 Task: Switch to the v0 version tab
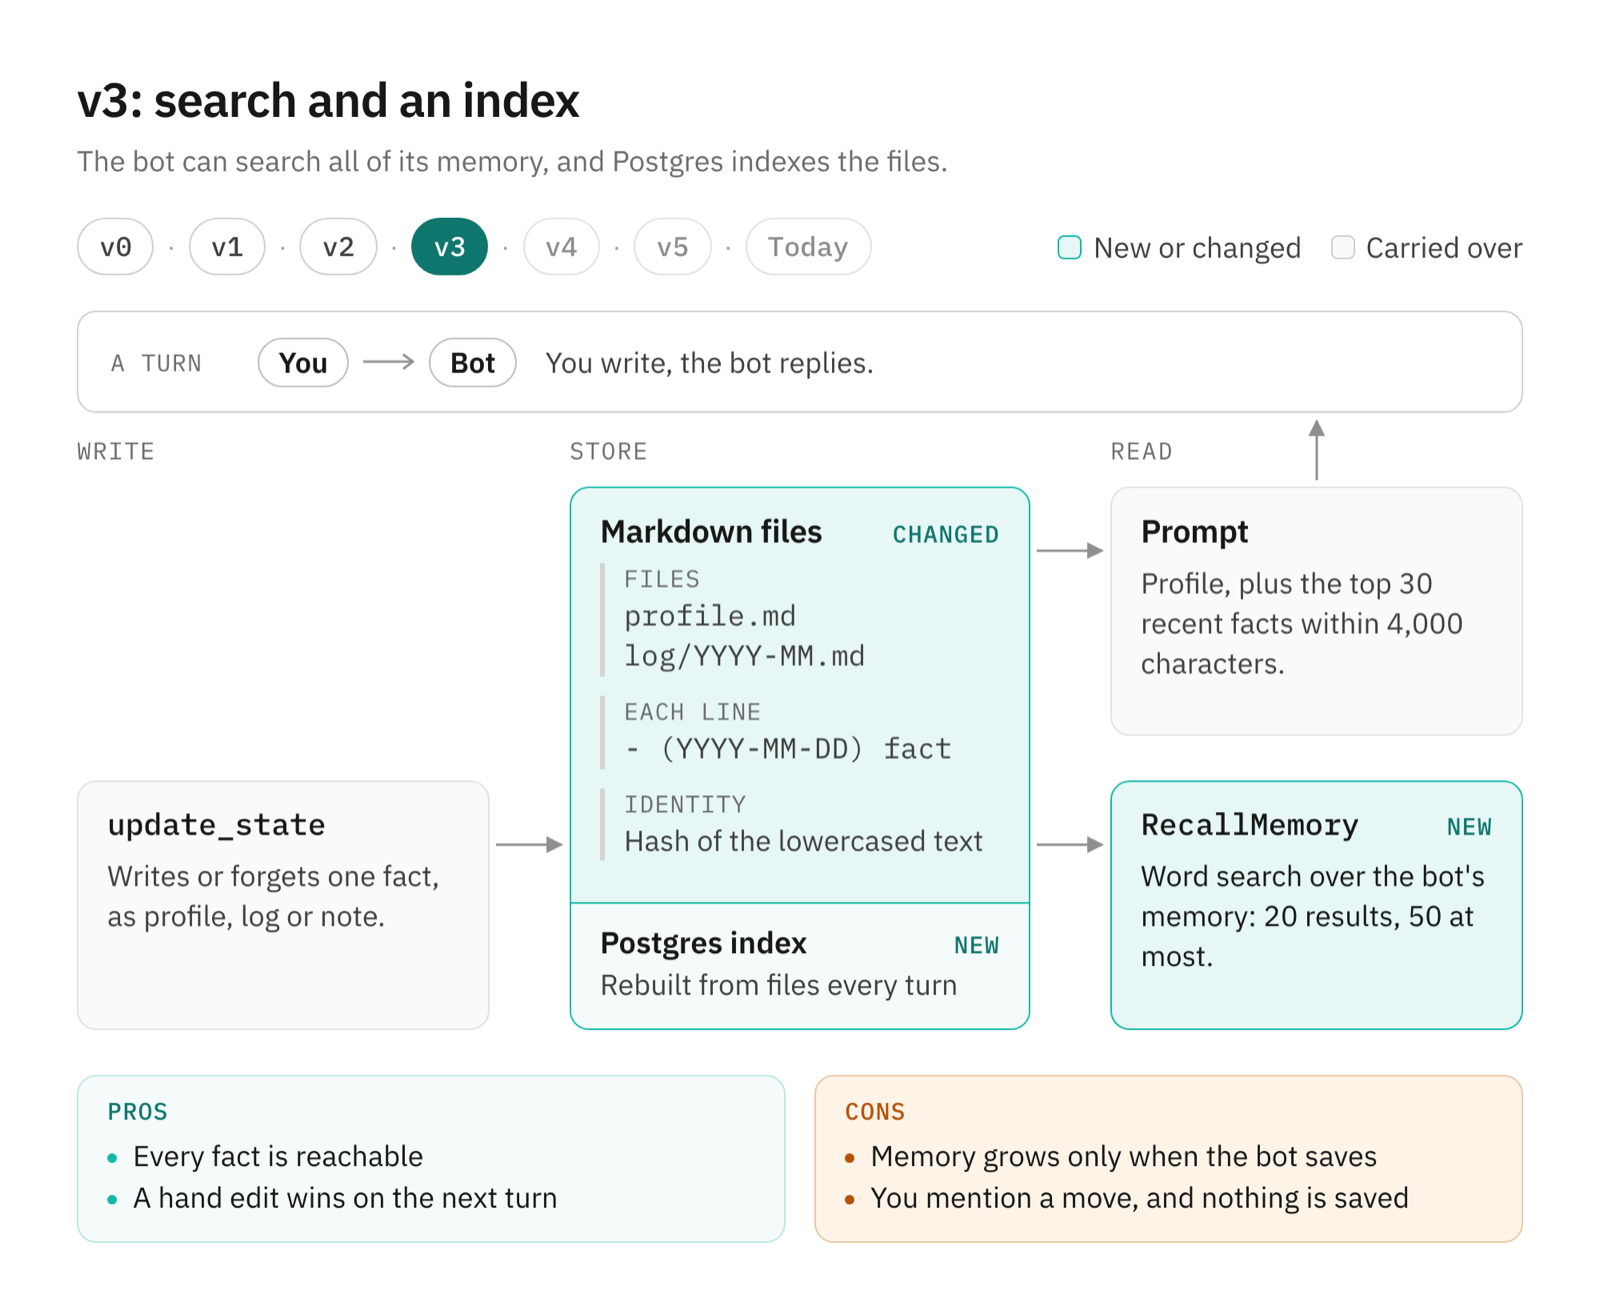pyautogui.click(x=115, y=247)
